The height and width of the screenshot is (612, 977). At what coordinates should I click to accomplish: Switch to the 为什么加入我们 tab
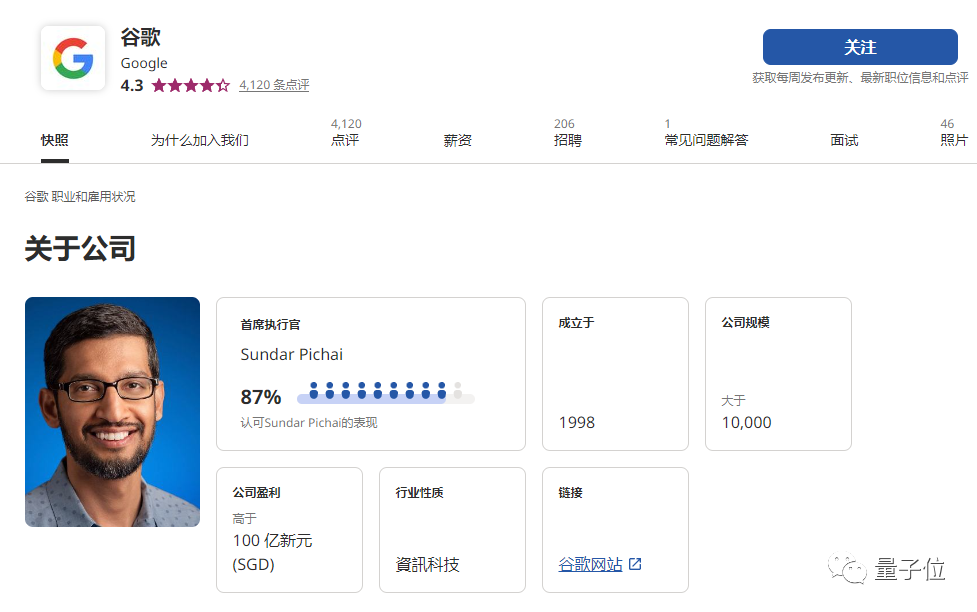(x=199, y=140)
